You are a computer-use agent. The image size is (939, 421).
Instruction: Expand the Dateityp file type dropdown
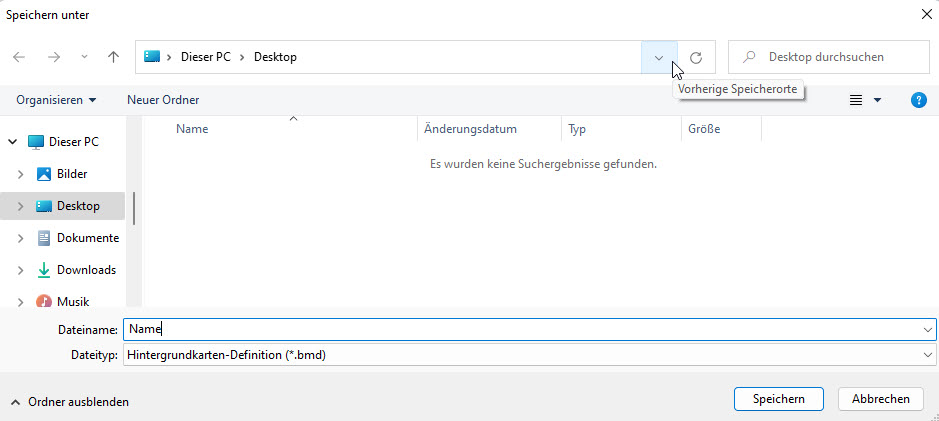(928, 355)
